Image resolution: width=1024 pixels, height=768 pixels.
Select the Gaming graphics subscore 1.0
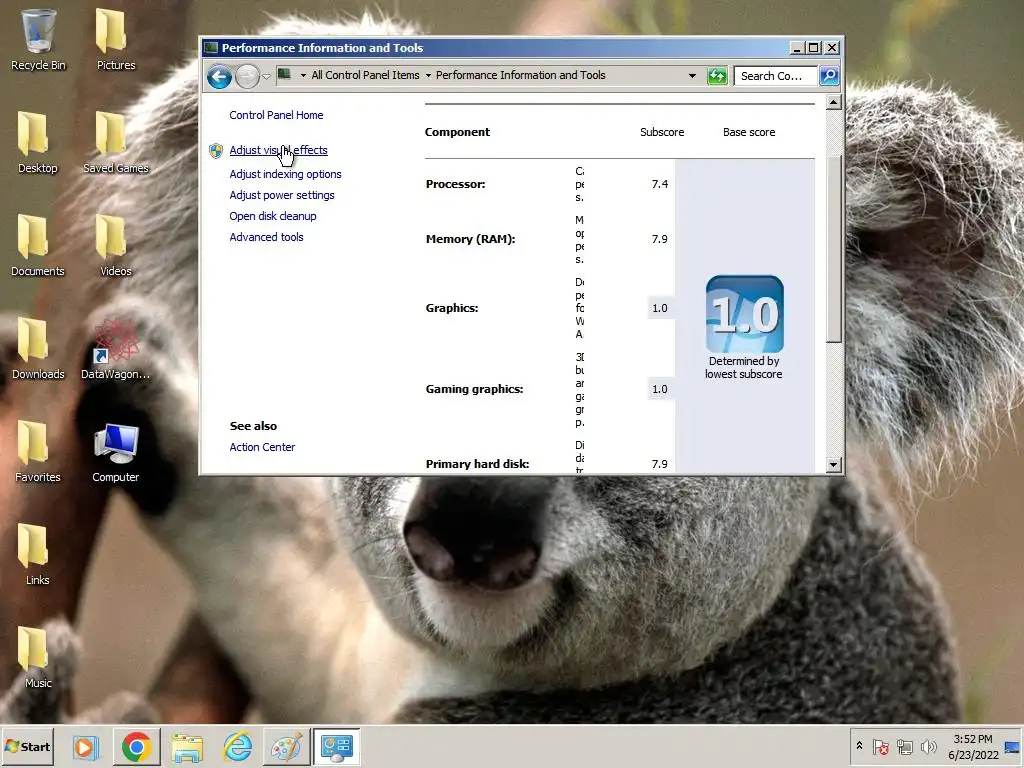tap(660, 389)
